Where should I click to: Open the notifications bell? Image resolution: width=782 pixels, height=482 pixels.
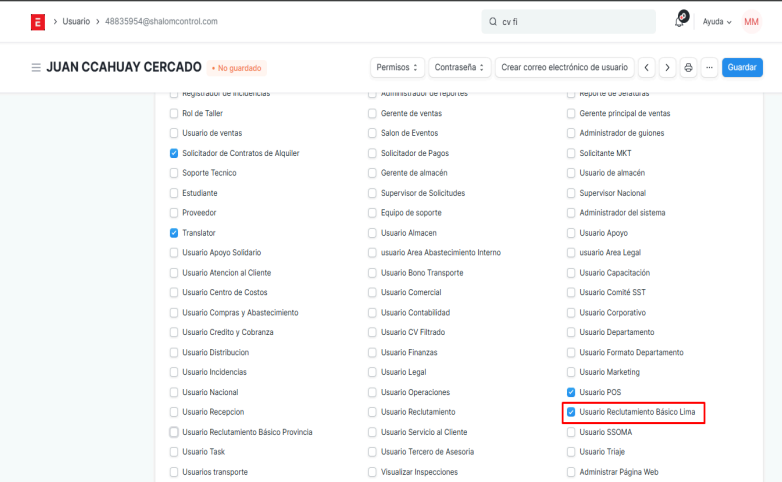(x=681, y=20)
